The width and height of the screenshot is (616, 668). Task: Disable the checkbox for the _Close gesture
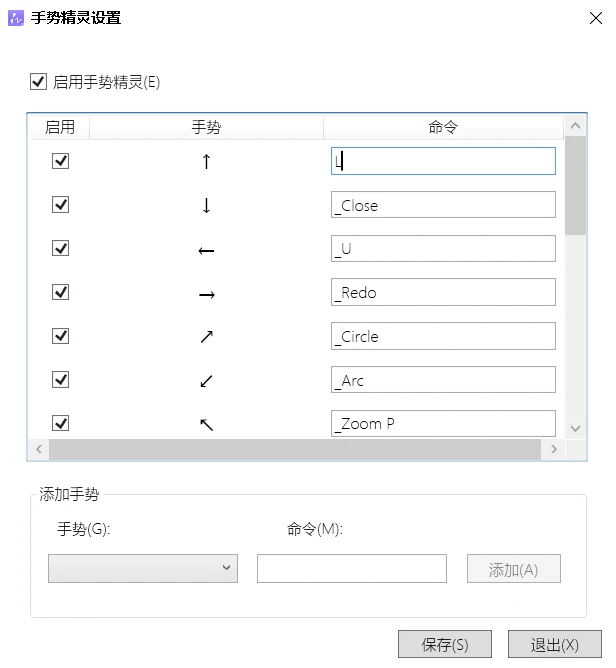[x=60, y=204]
